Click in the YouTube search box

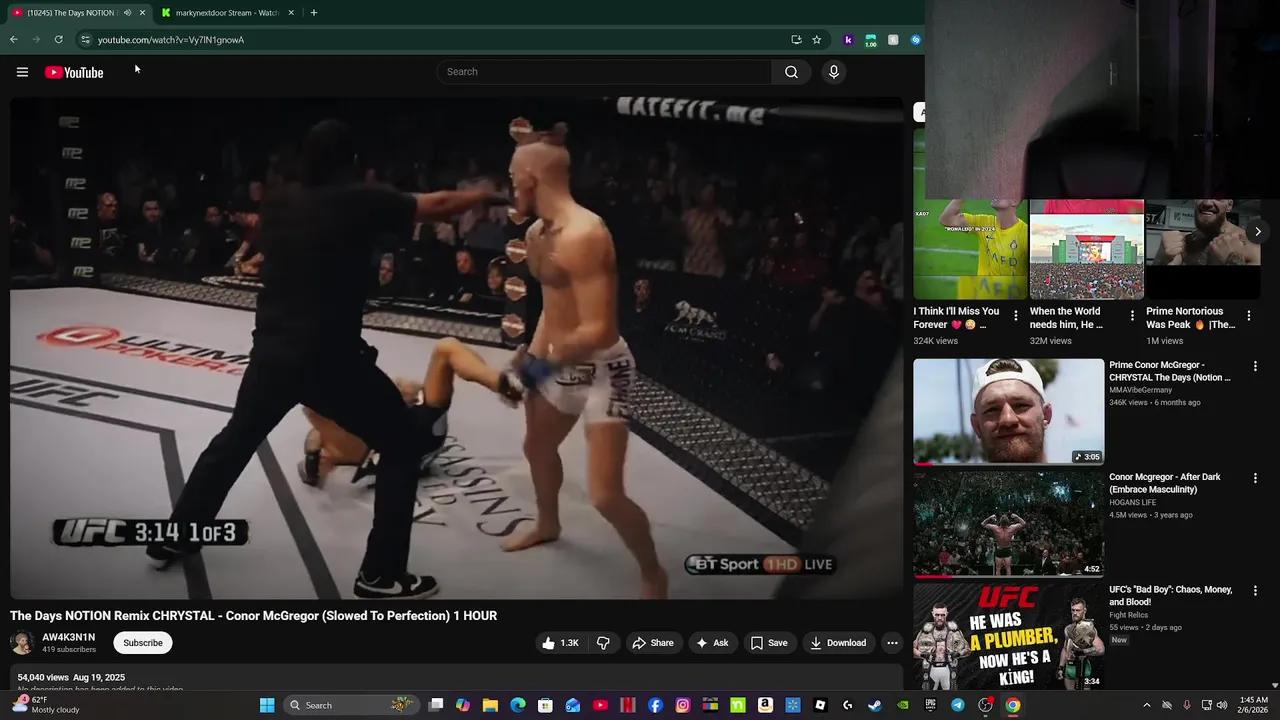604,72
